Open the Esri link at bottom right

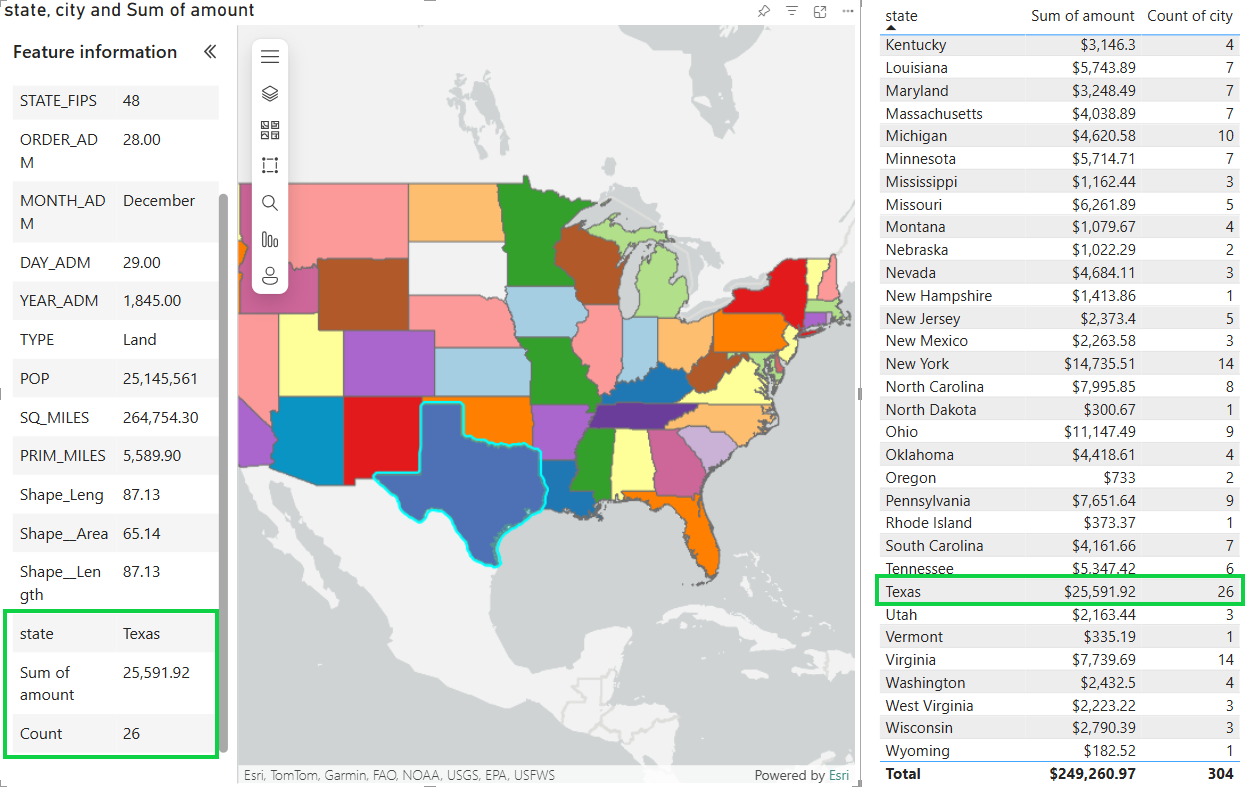[x=838, y=775]
